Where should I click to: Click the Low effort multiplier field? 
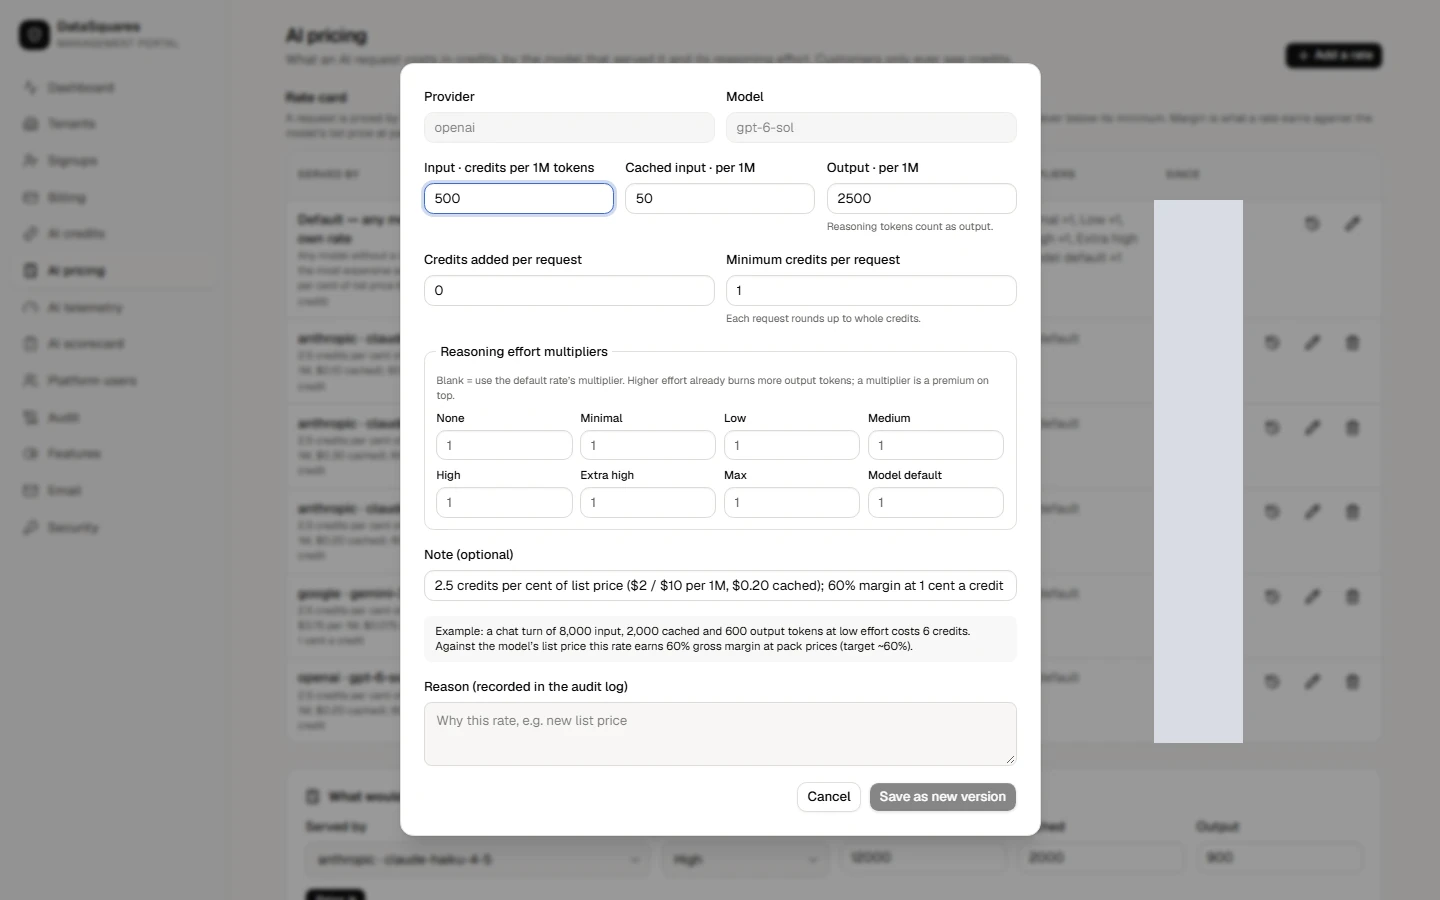coord(792,445)
